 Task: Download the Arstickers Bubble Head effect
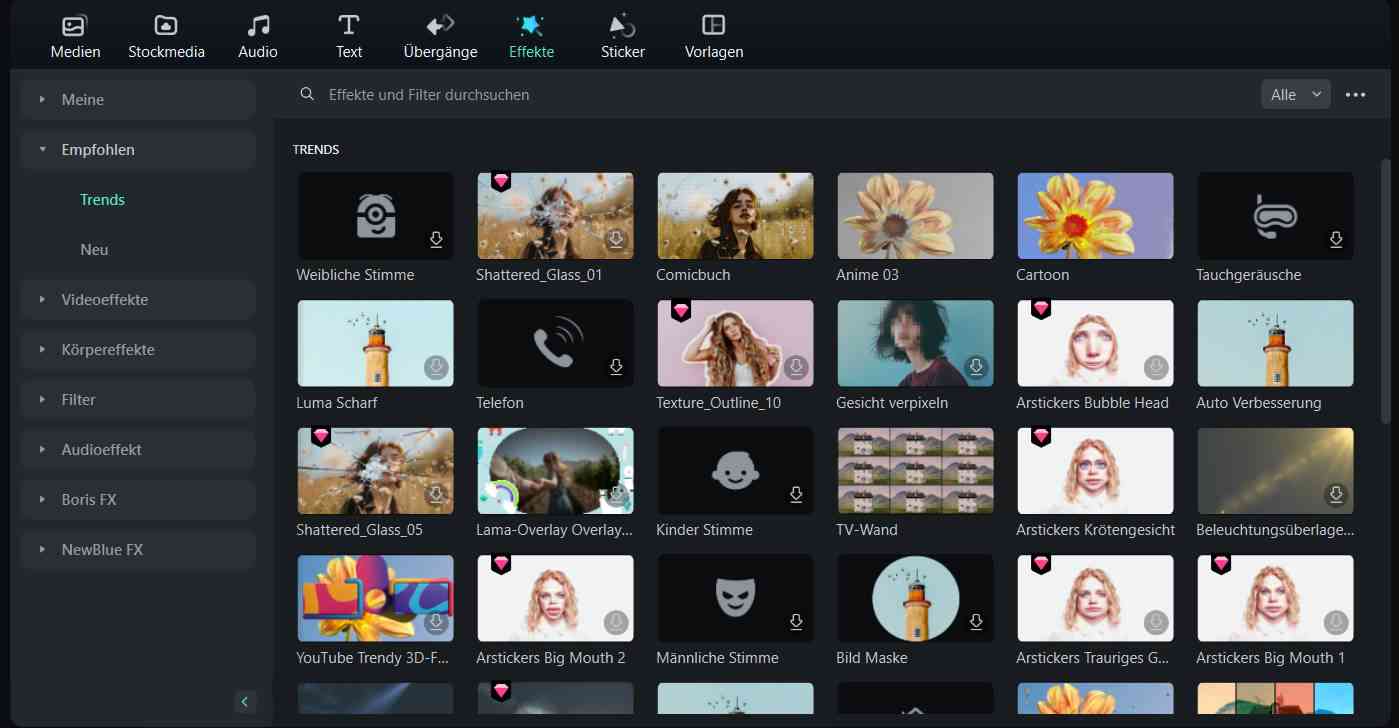click(x=1156, y=367)
